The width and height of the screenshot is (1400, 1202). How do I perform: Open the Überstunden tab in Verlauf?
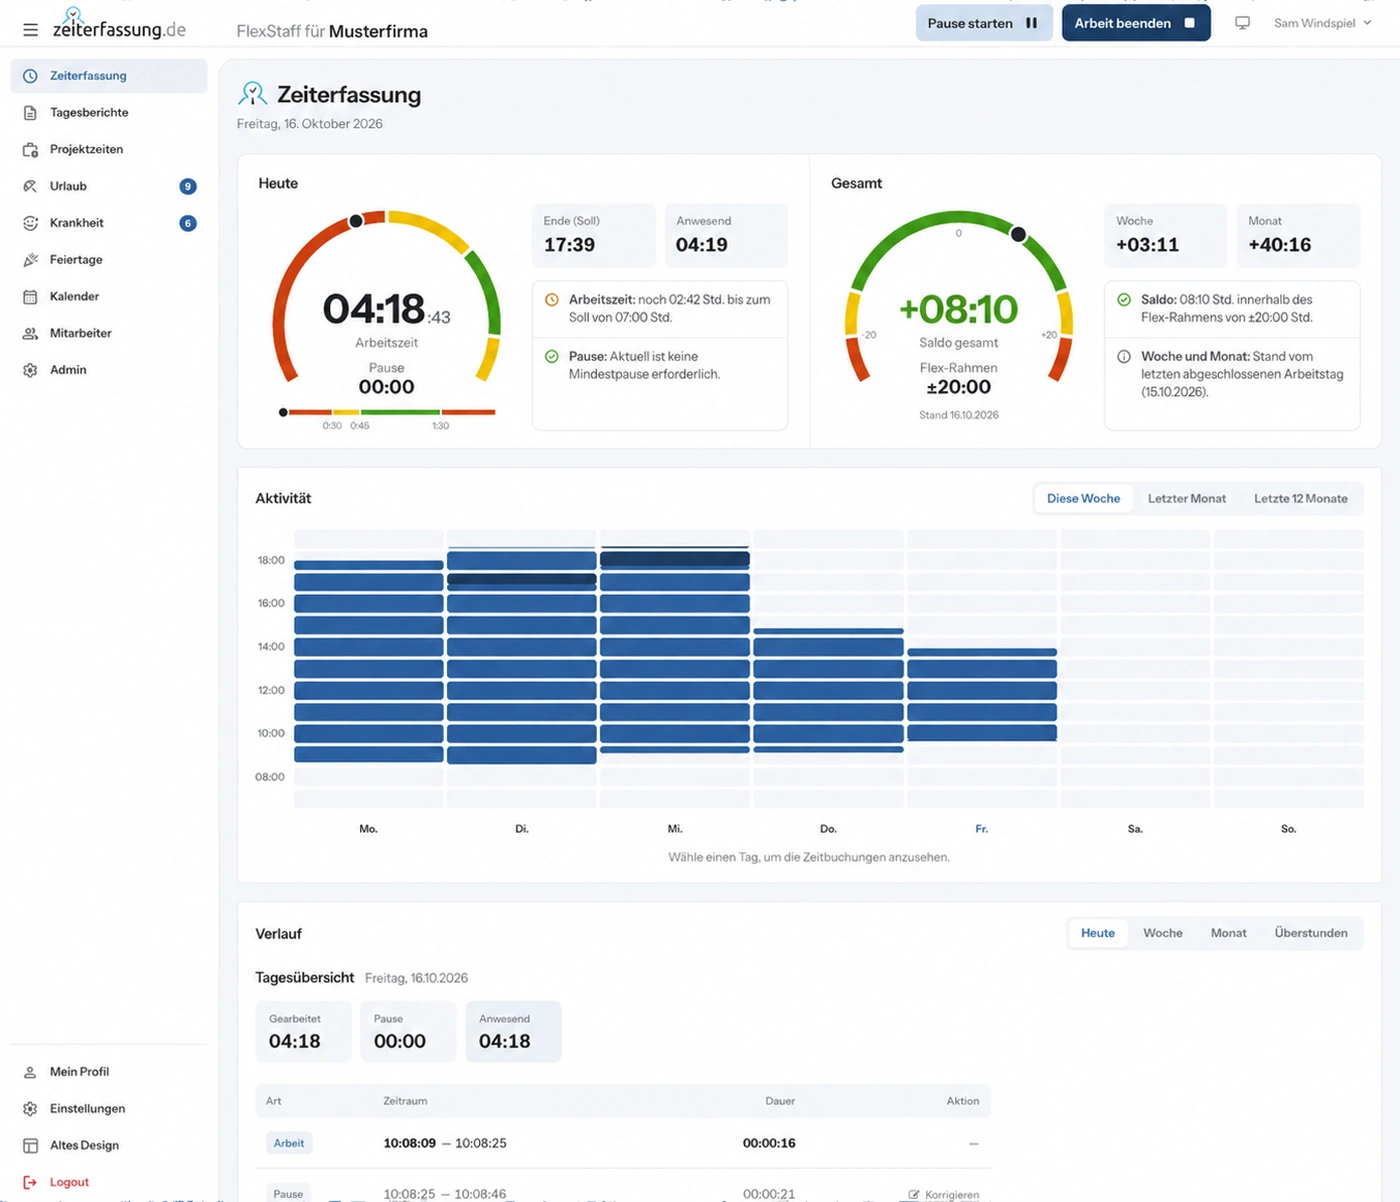pos(1310,933)
